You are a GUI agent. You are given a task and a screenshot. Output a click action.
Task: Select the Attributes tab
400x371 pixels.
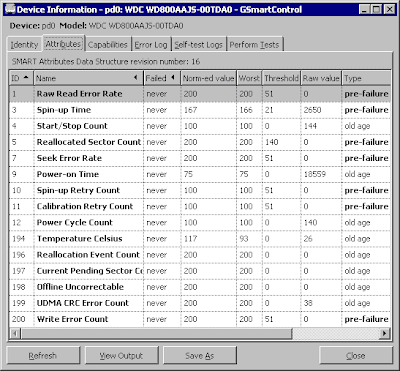(x=63, y=44)
